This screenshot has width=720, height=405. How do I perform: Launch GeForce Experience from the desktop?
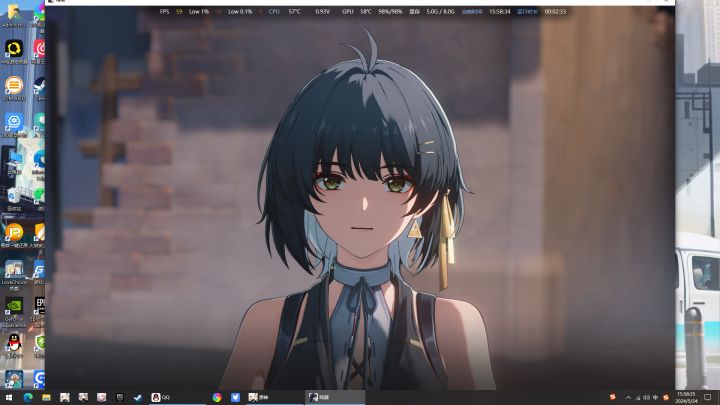[x=14, y=313]
